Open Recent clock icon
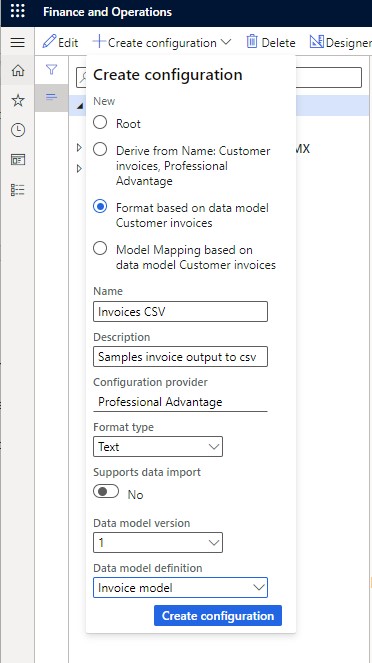The image size is (372, 663). click(18, 130)
